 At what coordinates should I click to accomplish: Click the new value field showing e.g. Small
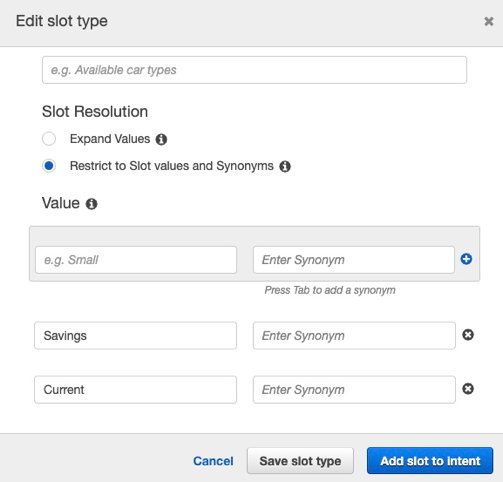click(136, 260)
